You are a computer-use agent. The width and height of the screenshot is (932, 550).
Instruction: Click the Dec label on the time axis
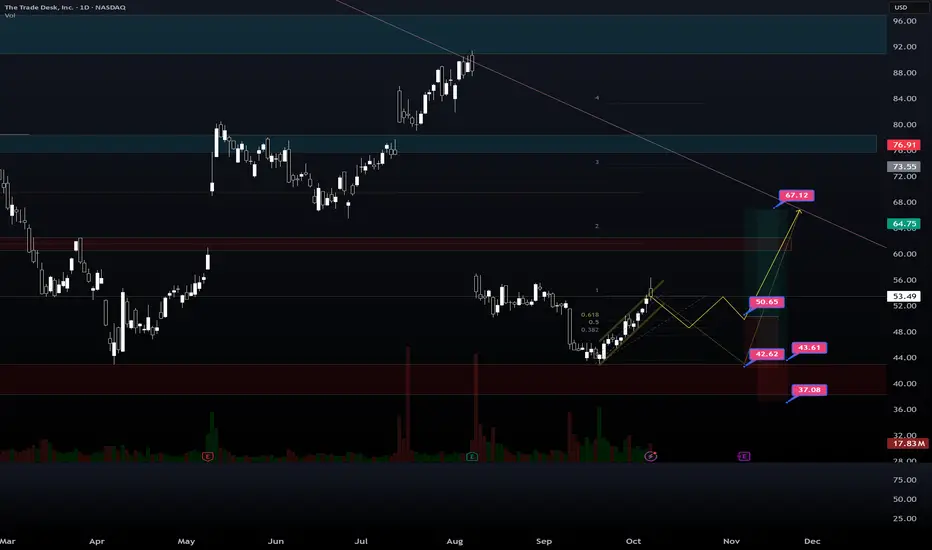[x=812, y=541]
